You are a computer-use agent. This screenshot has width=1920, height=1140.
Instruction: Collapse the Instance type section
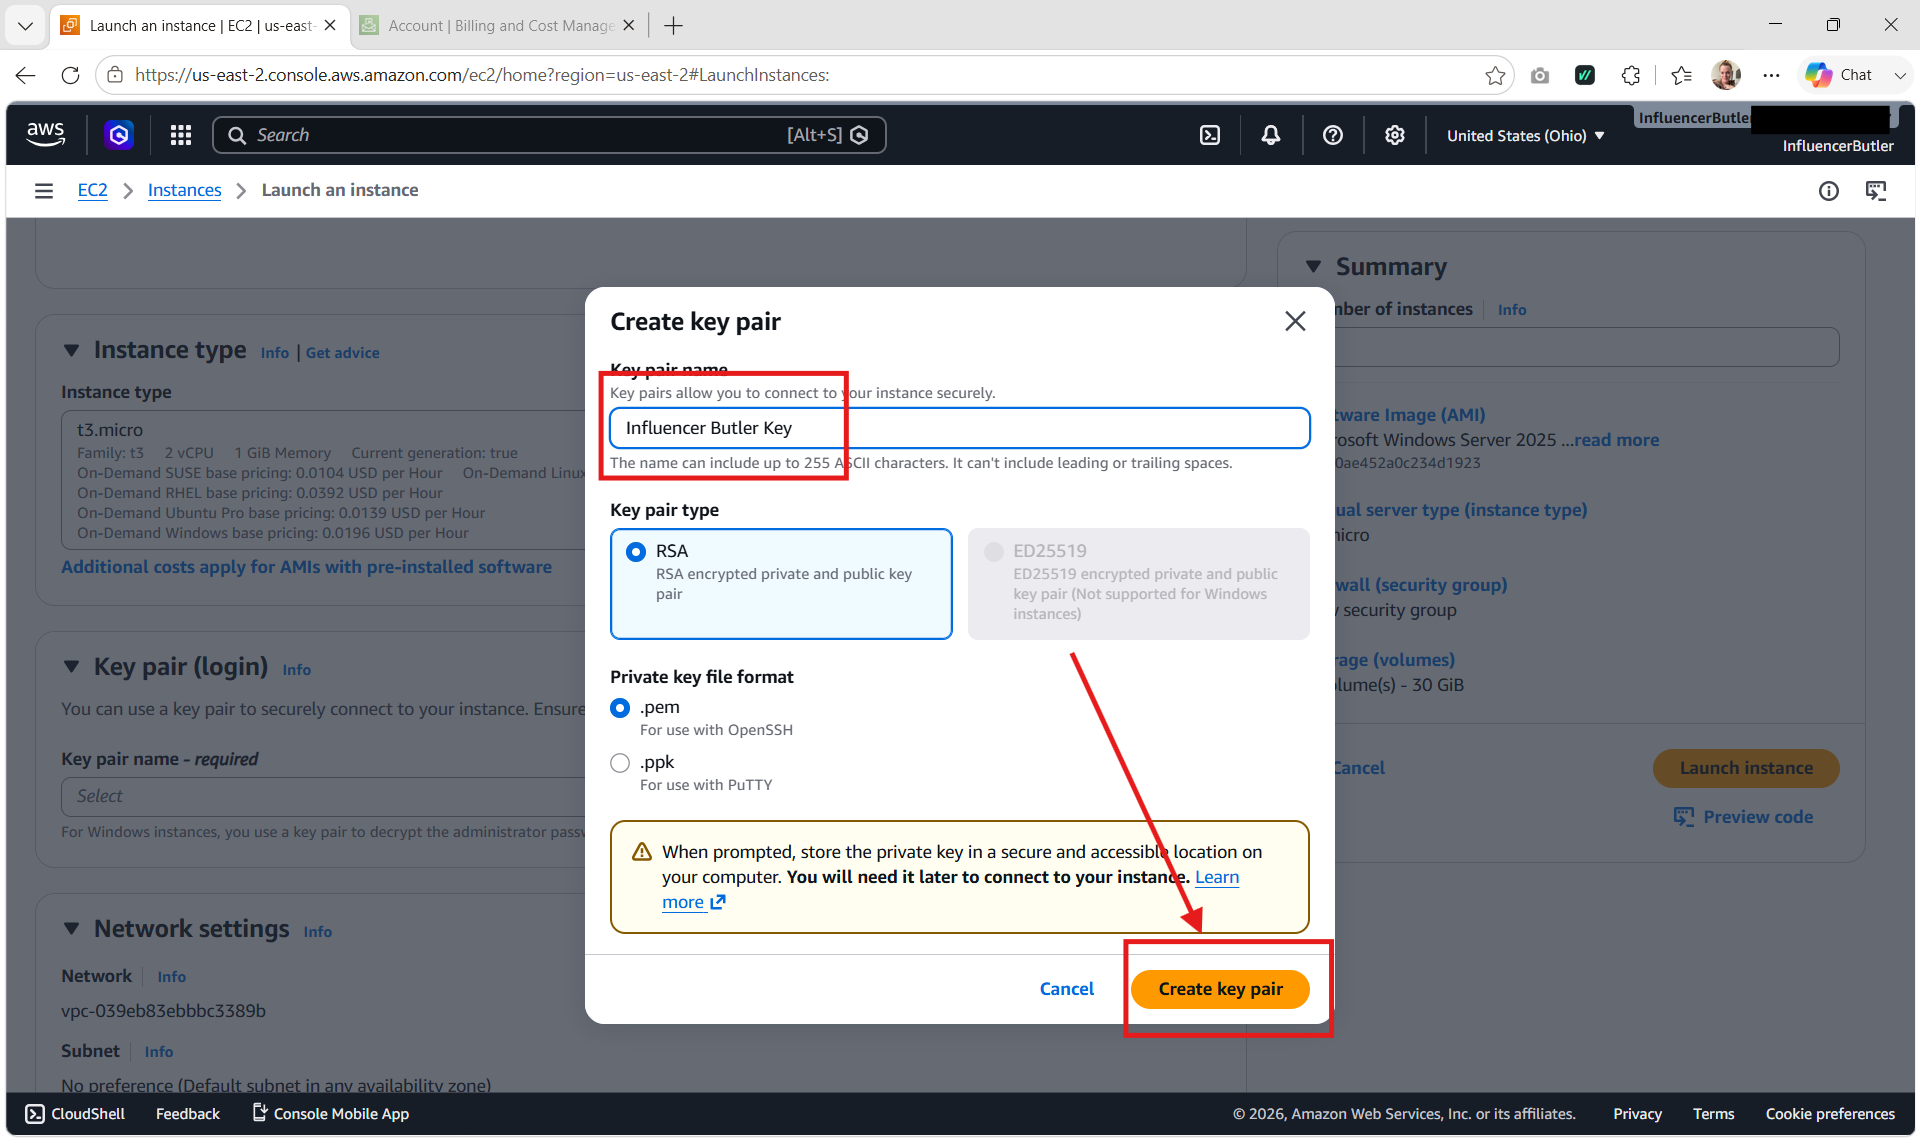pyautogui.click(x=71, y=351)
